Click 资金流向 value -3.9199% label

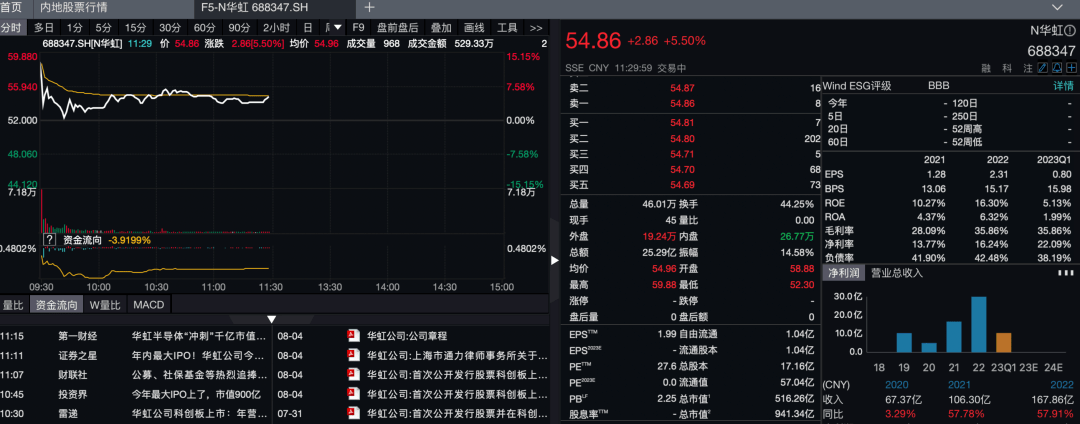coord(129,240)
